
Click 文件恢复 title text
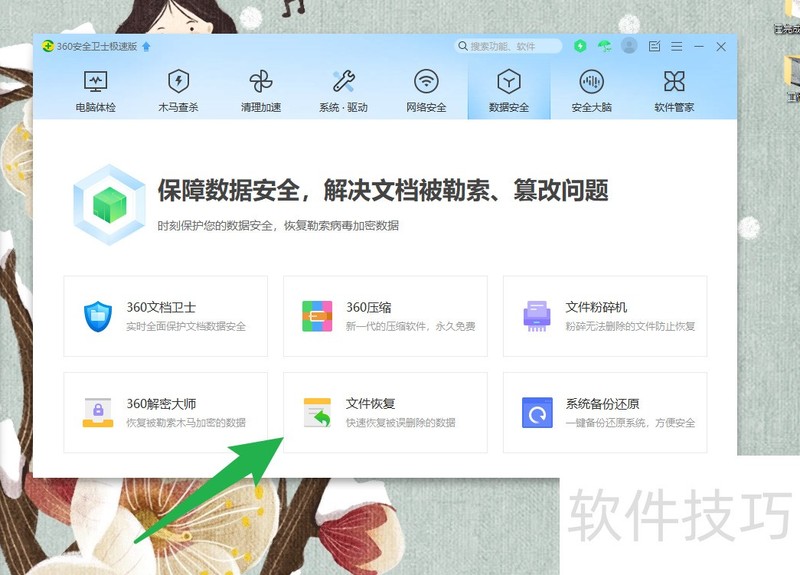tap(370, 404)
